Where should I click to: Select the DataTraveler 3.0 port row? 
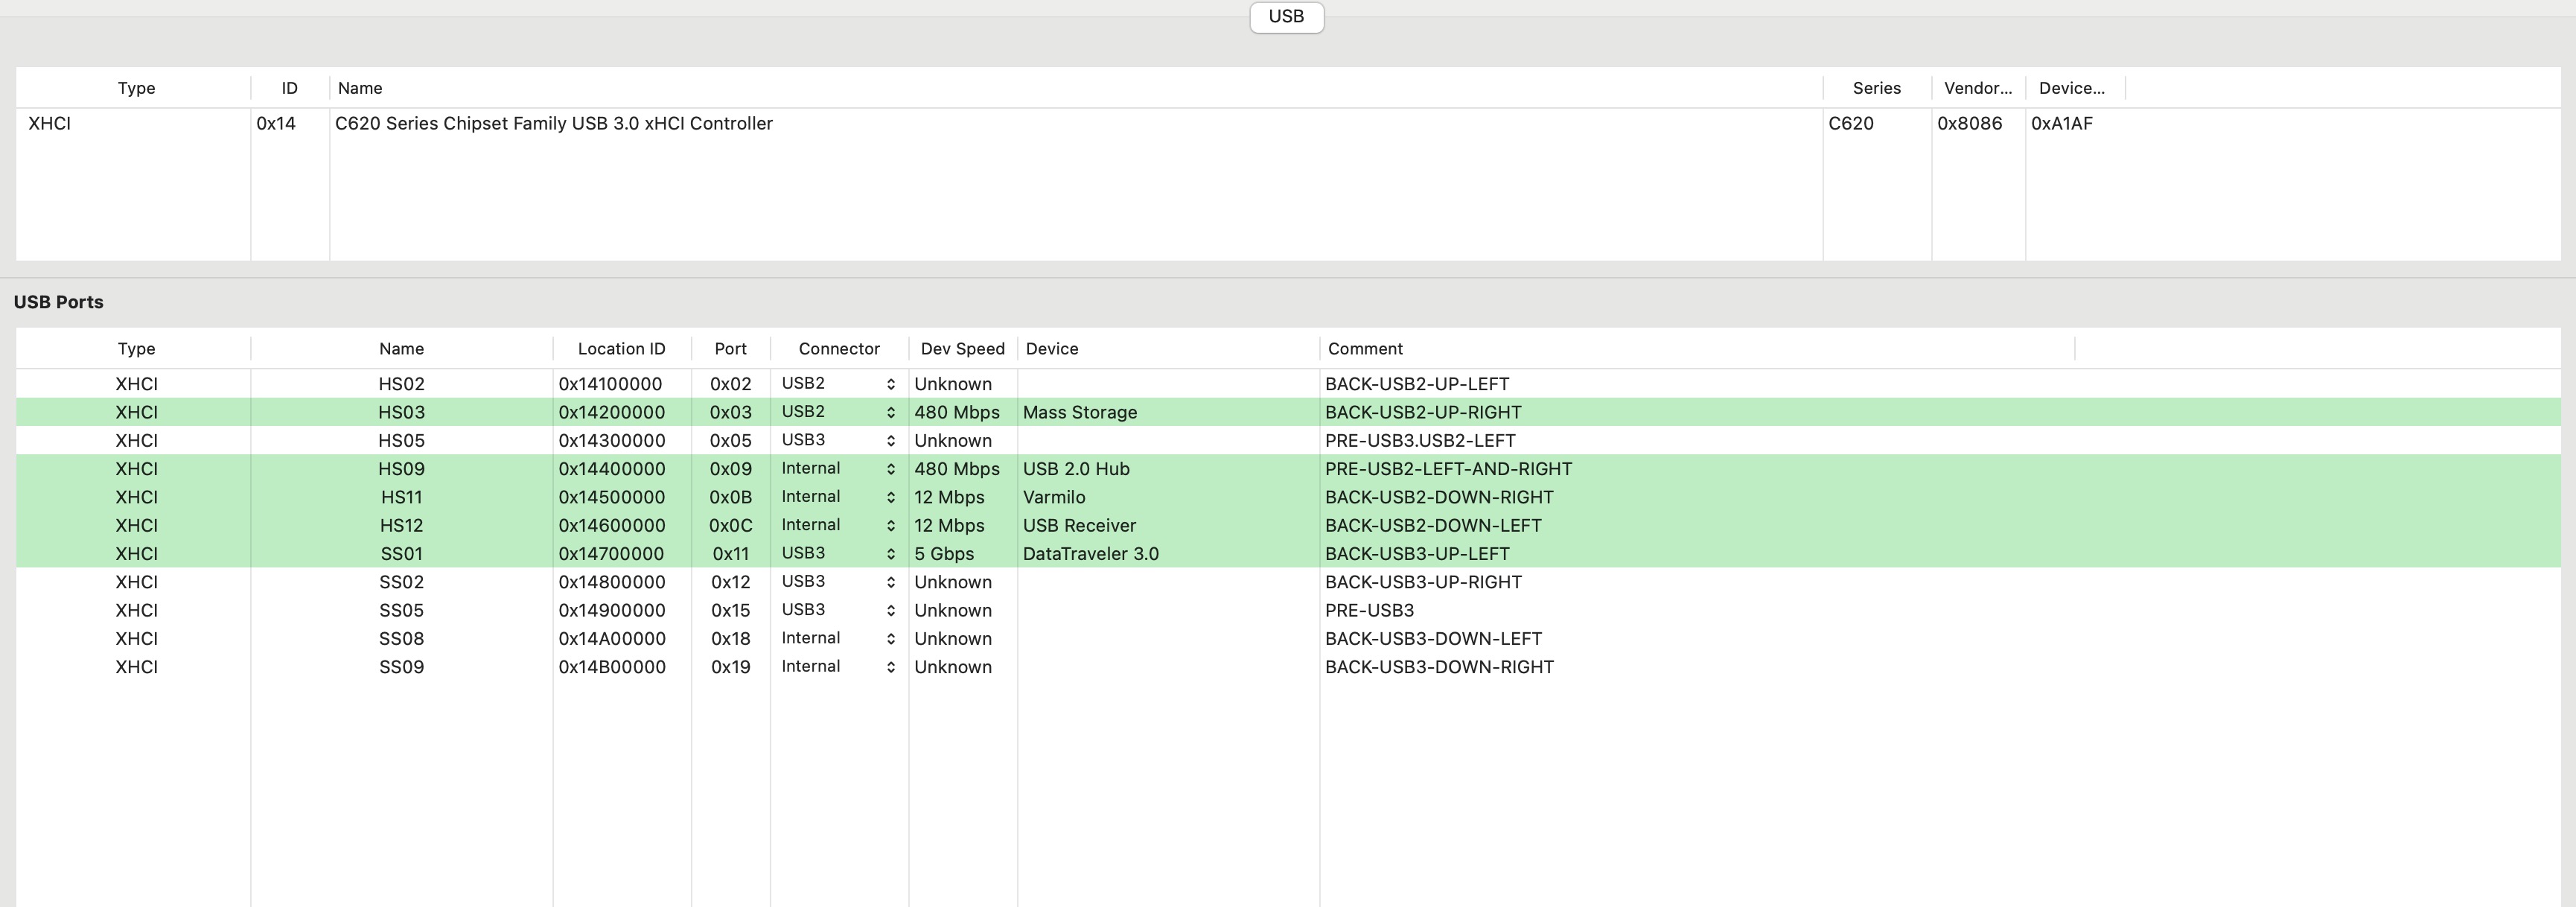pyautogui.click(x=1090, y=554)
